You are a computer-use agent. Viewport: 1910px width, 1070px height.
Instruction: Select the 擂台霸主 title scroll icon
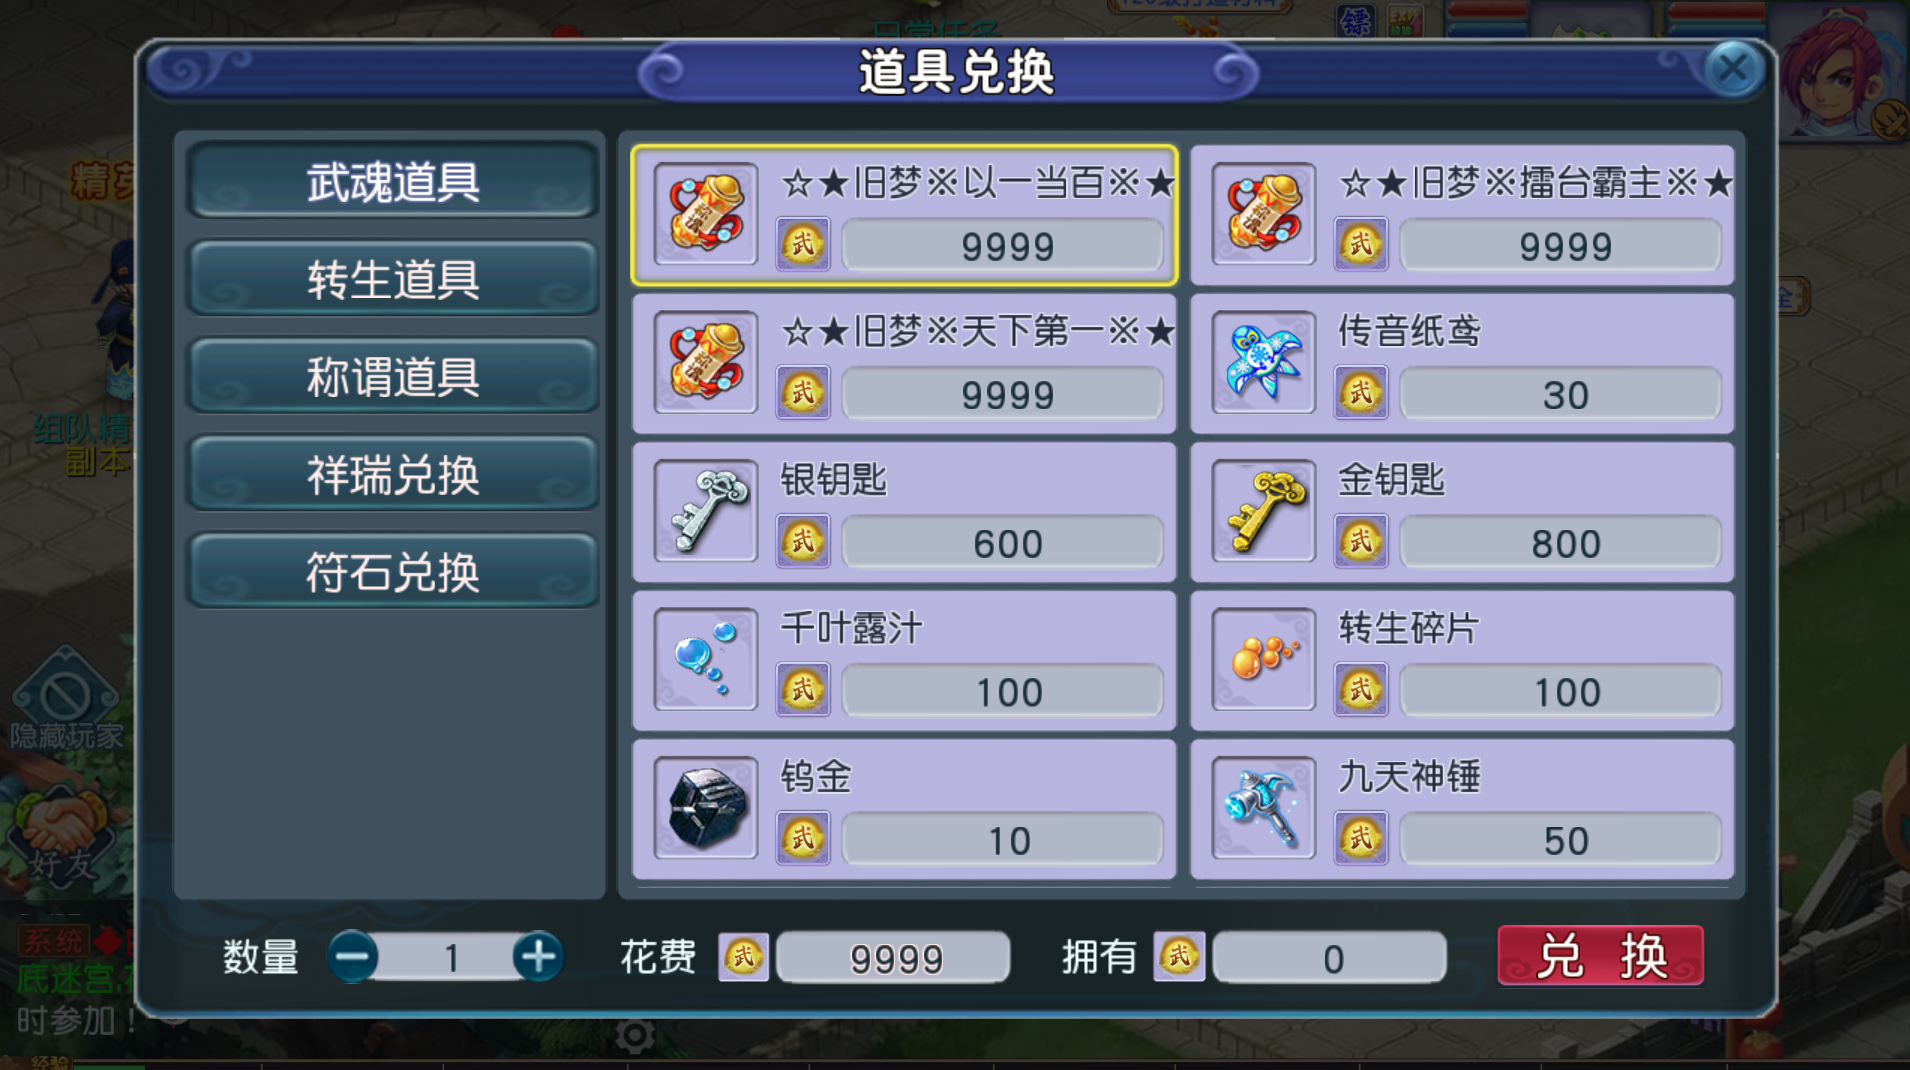[1264, 214]
